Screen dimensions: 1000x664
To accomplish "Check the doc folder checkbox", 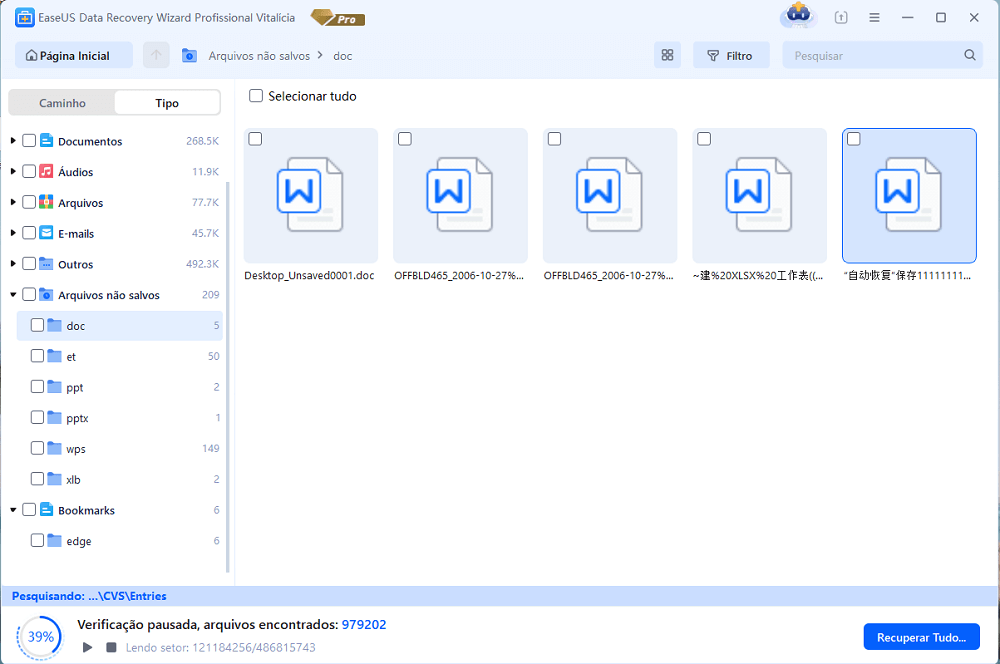I will [x=37, y=325].
